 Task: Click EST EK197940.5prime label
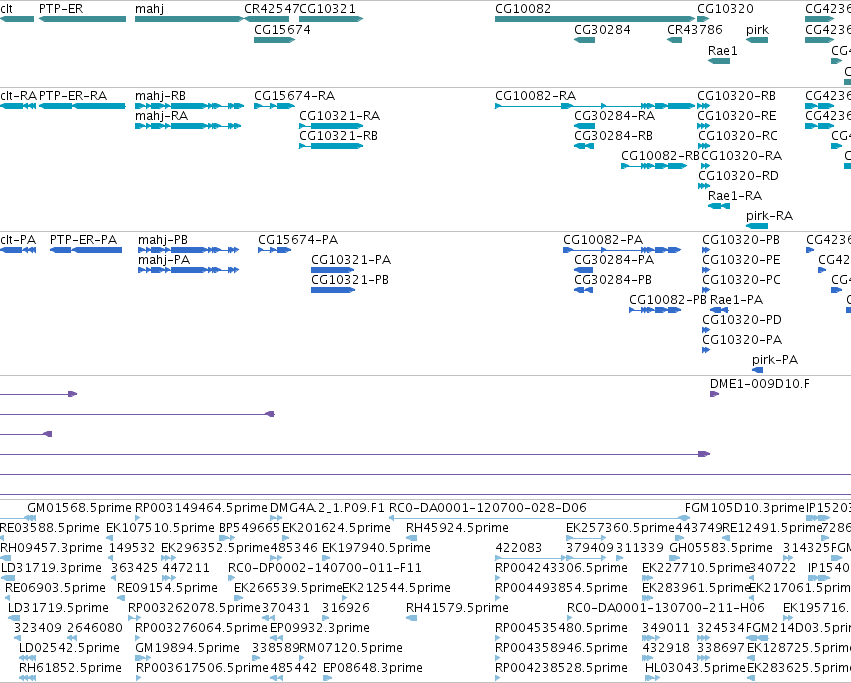[x=376, y=548]
